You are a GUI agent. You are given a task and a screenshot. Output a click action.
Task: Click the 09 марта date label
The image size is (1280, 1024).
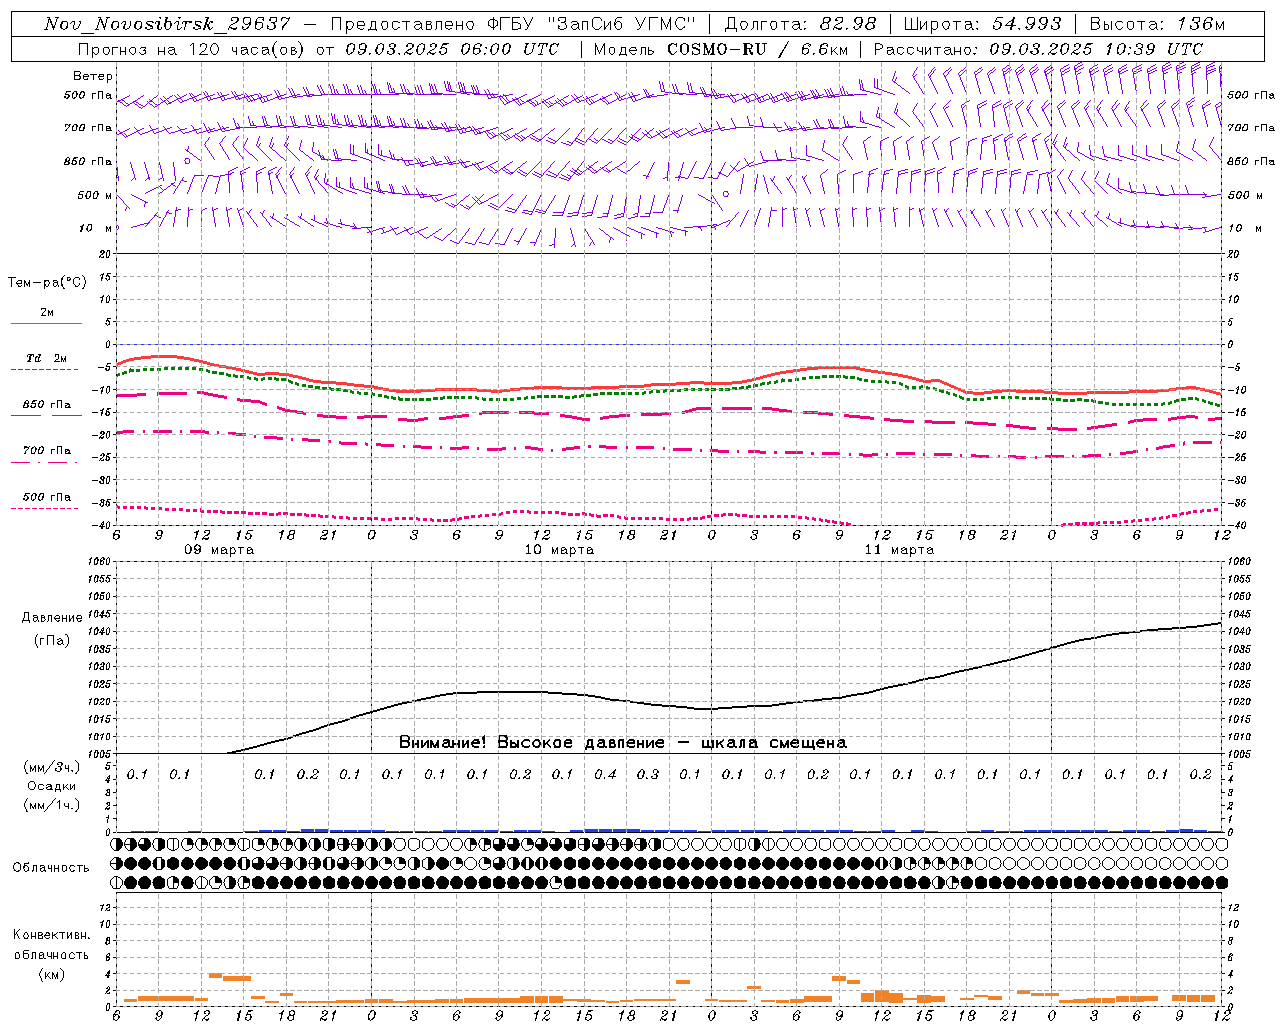click(219, 550)
